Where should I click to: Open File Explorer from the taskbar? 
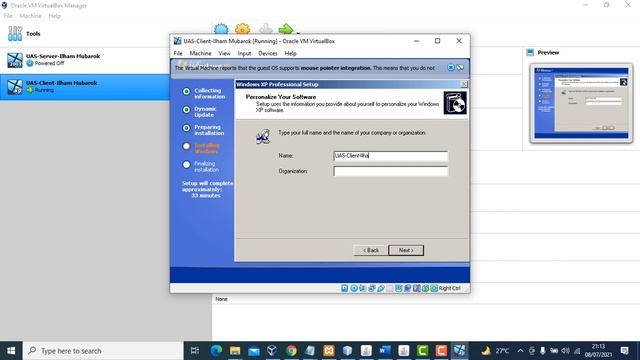pos(235,351)
